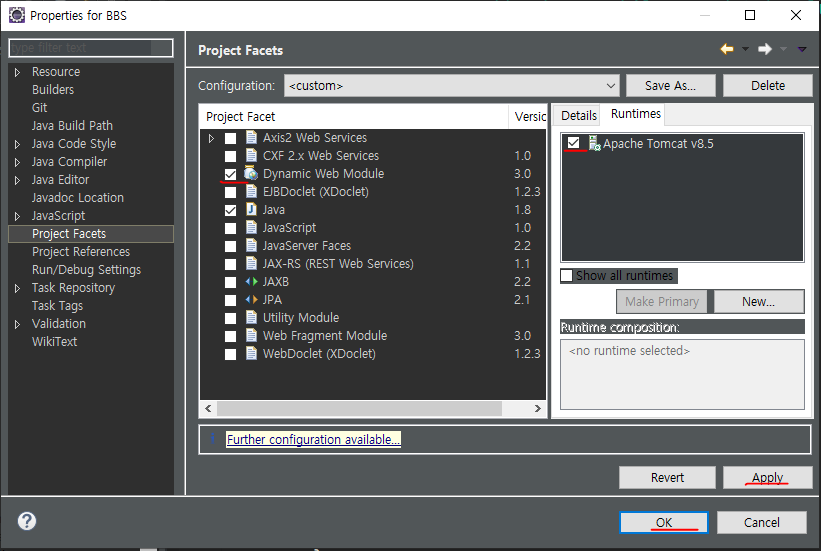Click the Utility Module document icon
Image resolution: width=821 pixels, height=551 pixels.
click(251, 317)
